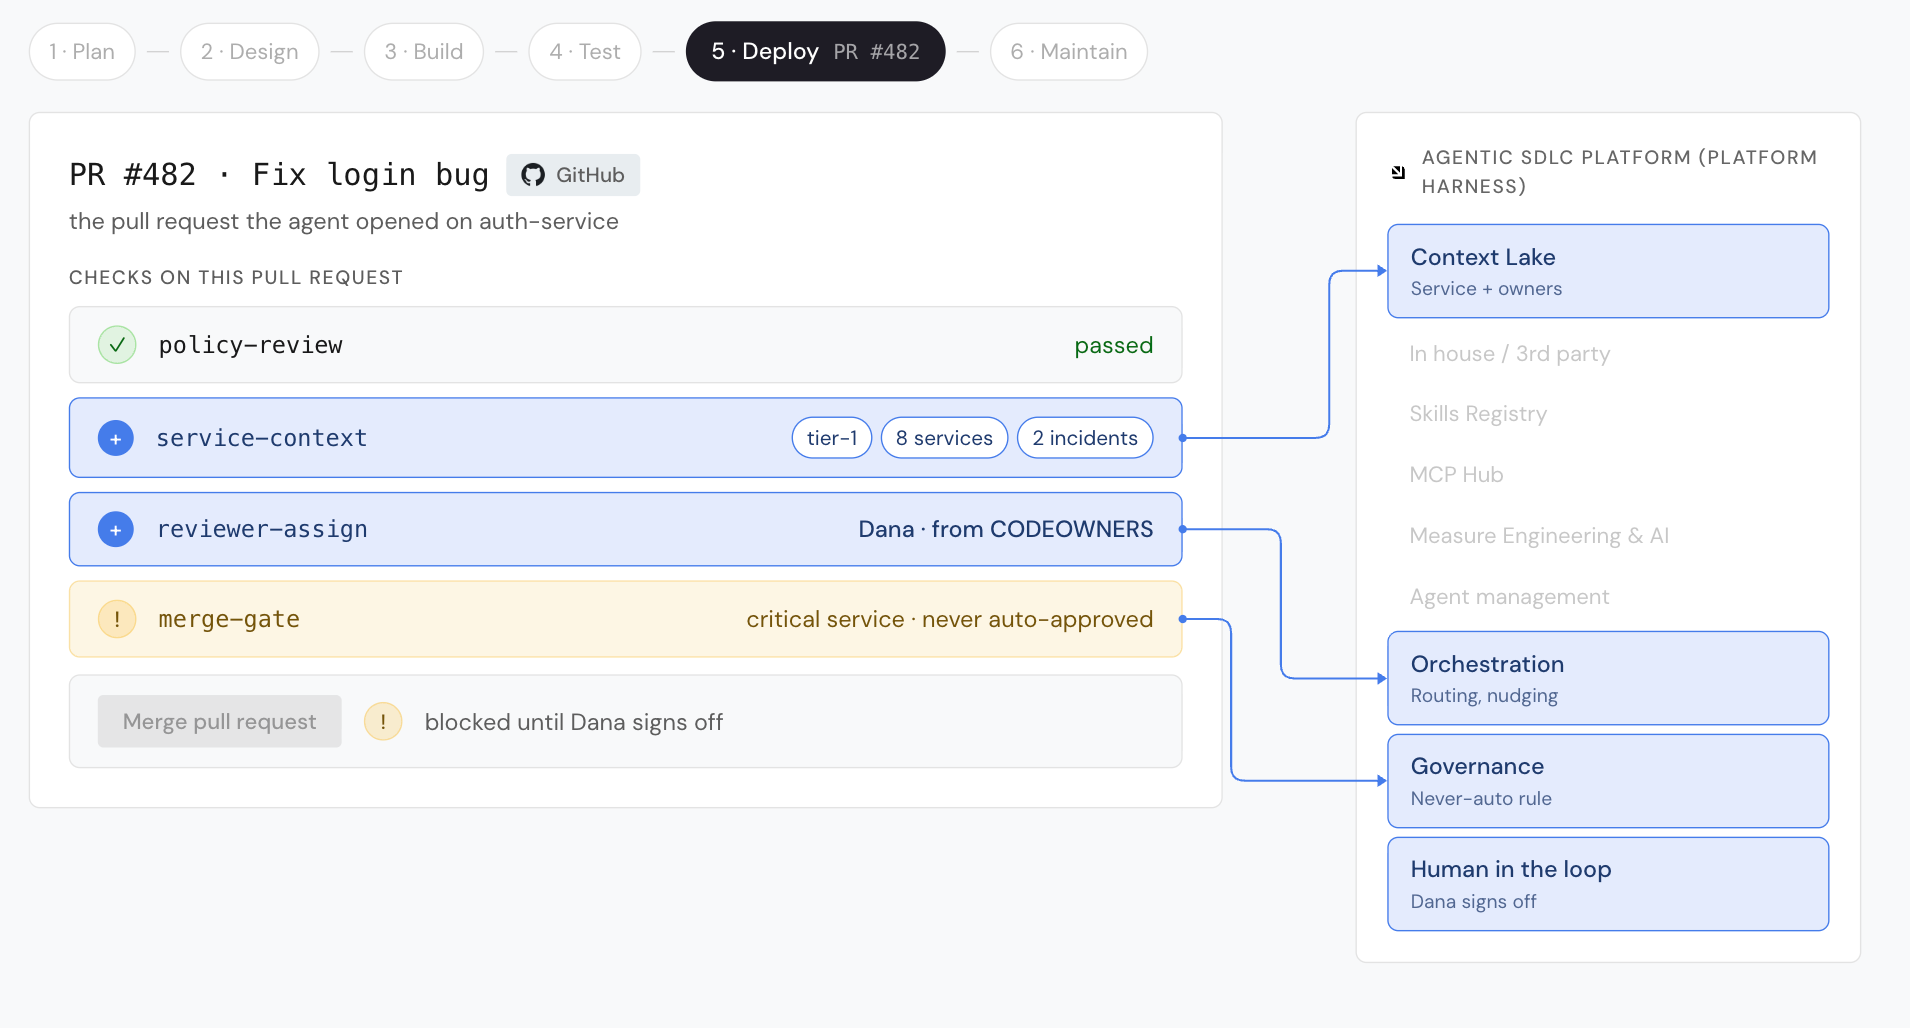Click Dana · from CODEOWNERS text

point(1006,529)
